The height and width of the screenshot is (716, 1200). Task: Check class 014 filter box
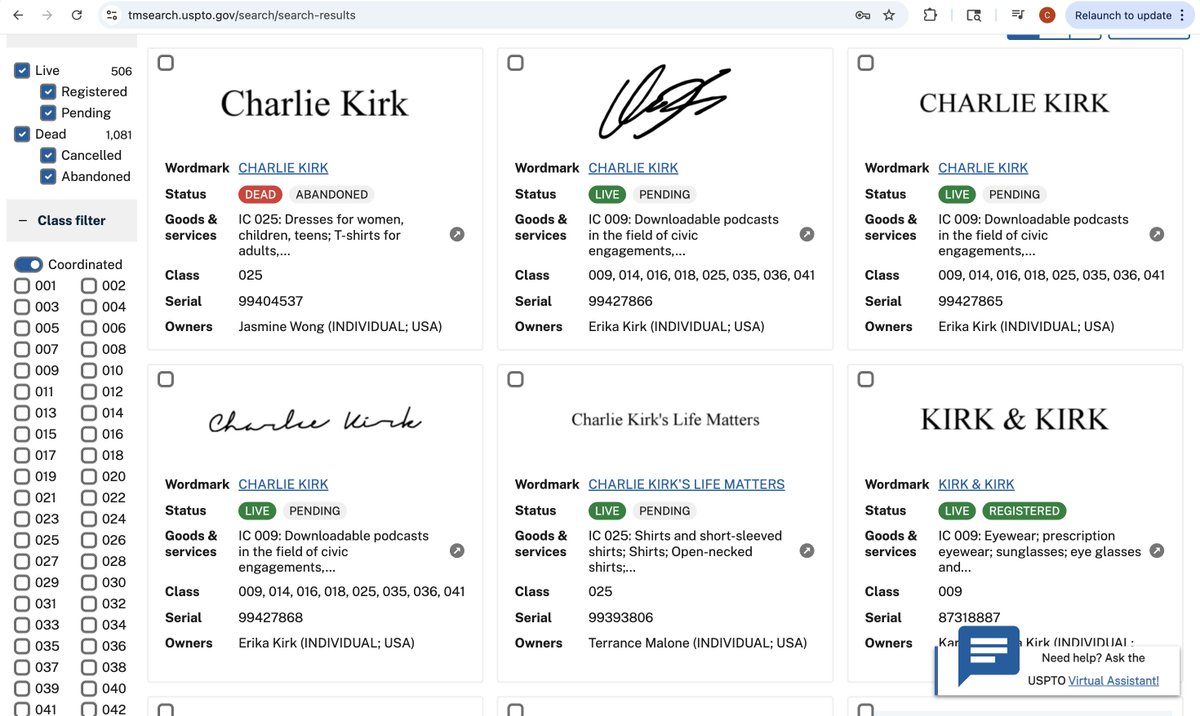(x=89, y=413)
